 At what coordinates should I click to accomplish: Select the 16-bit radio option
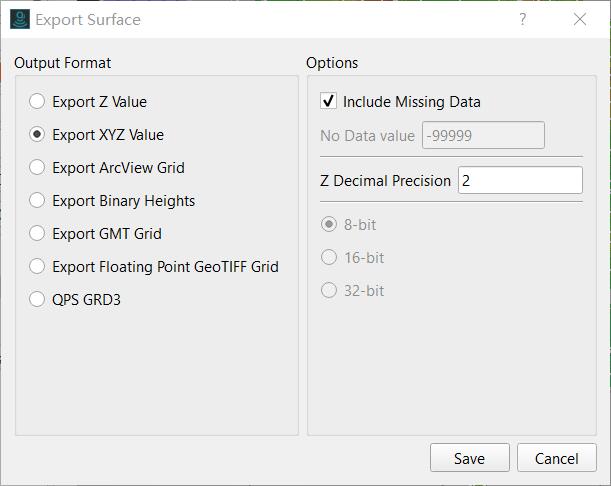[328, 258]
